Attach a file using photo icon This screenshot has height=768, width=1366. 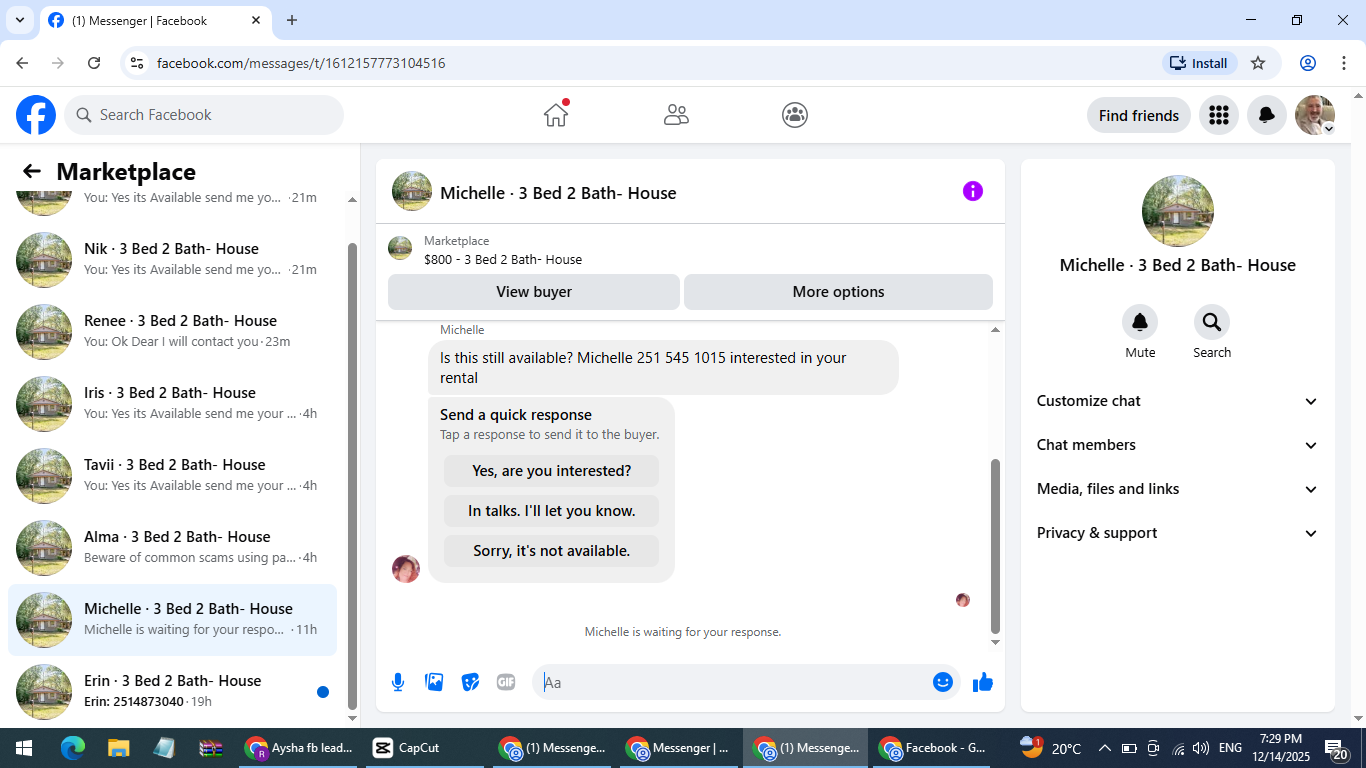tap(434, 682)
